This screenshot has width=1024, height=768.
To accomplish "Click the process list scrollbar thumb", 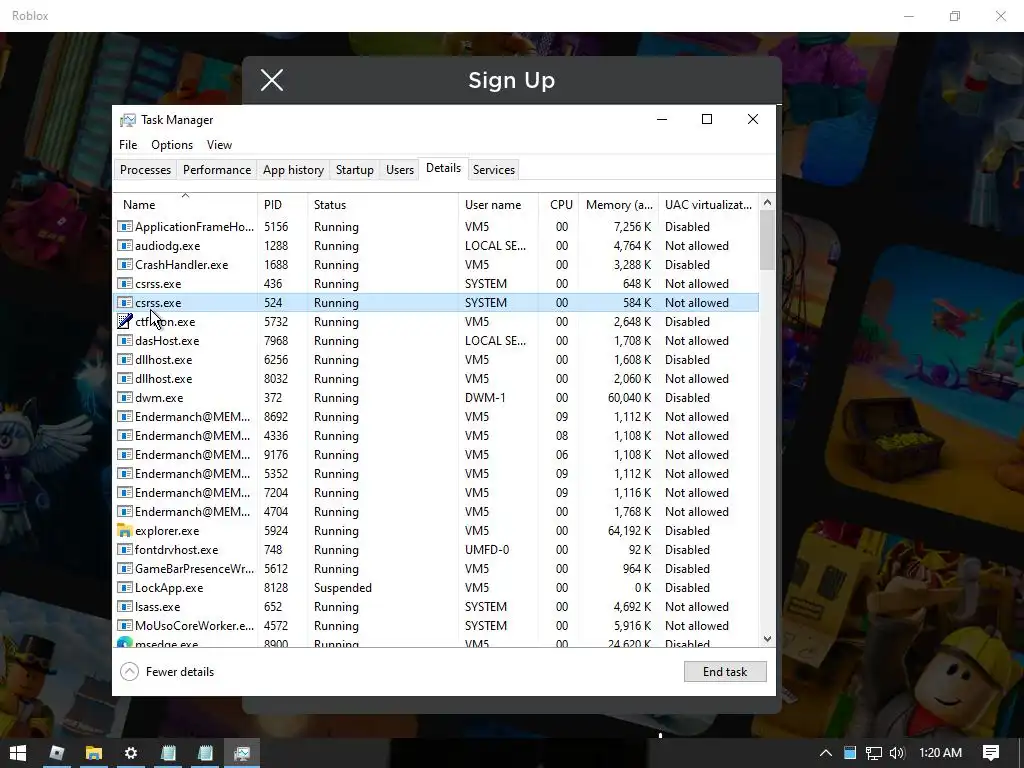I will point(767,240).
